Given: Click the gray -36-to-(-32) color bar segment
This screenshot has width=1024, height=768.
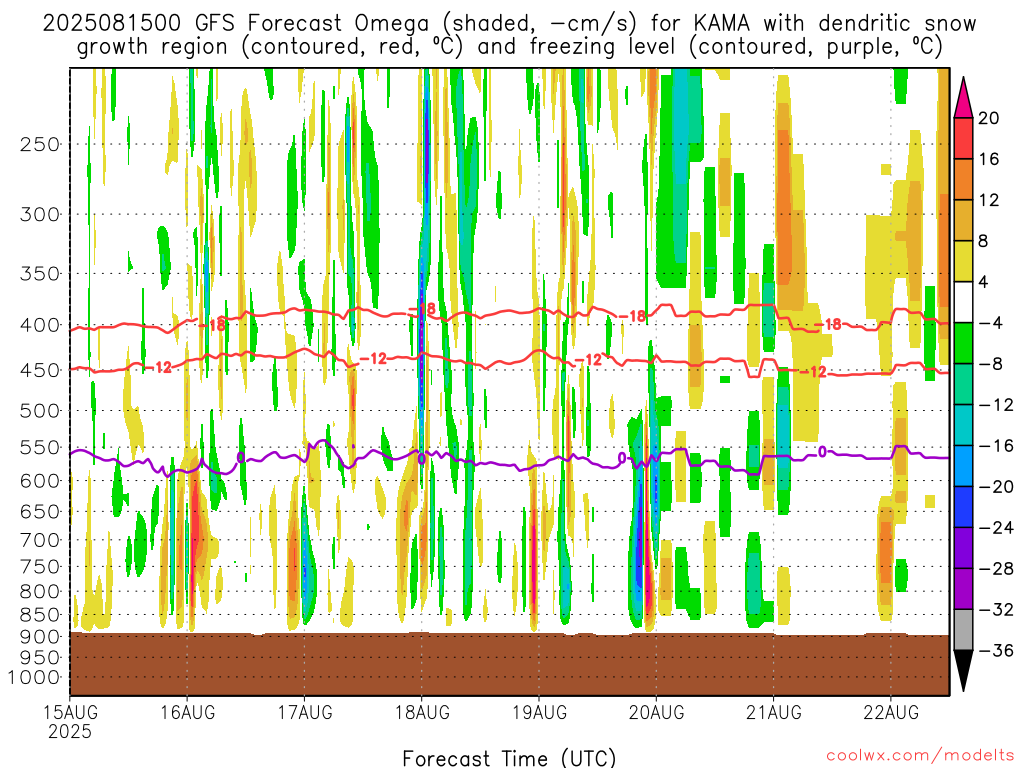Looking at the screenshot, I should [963, 630].
